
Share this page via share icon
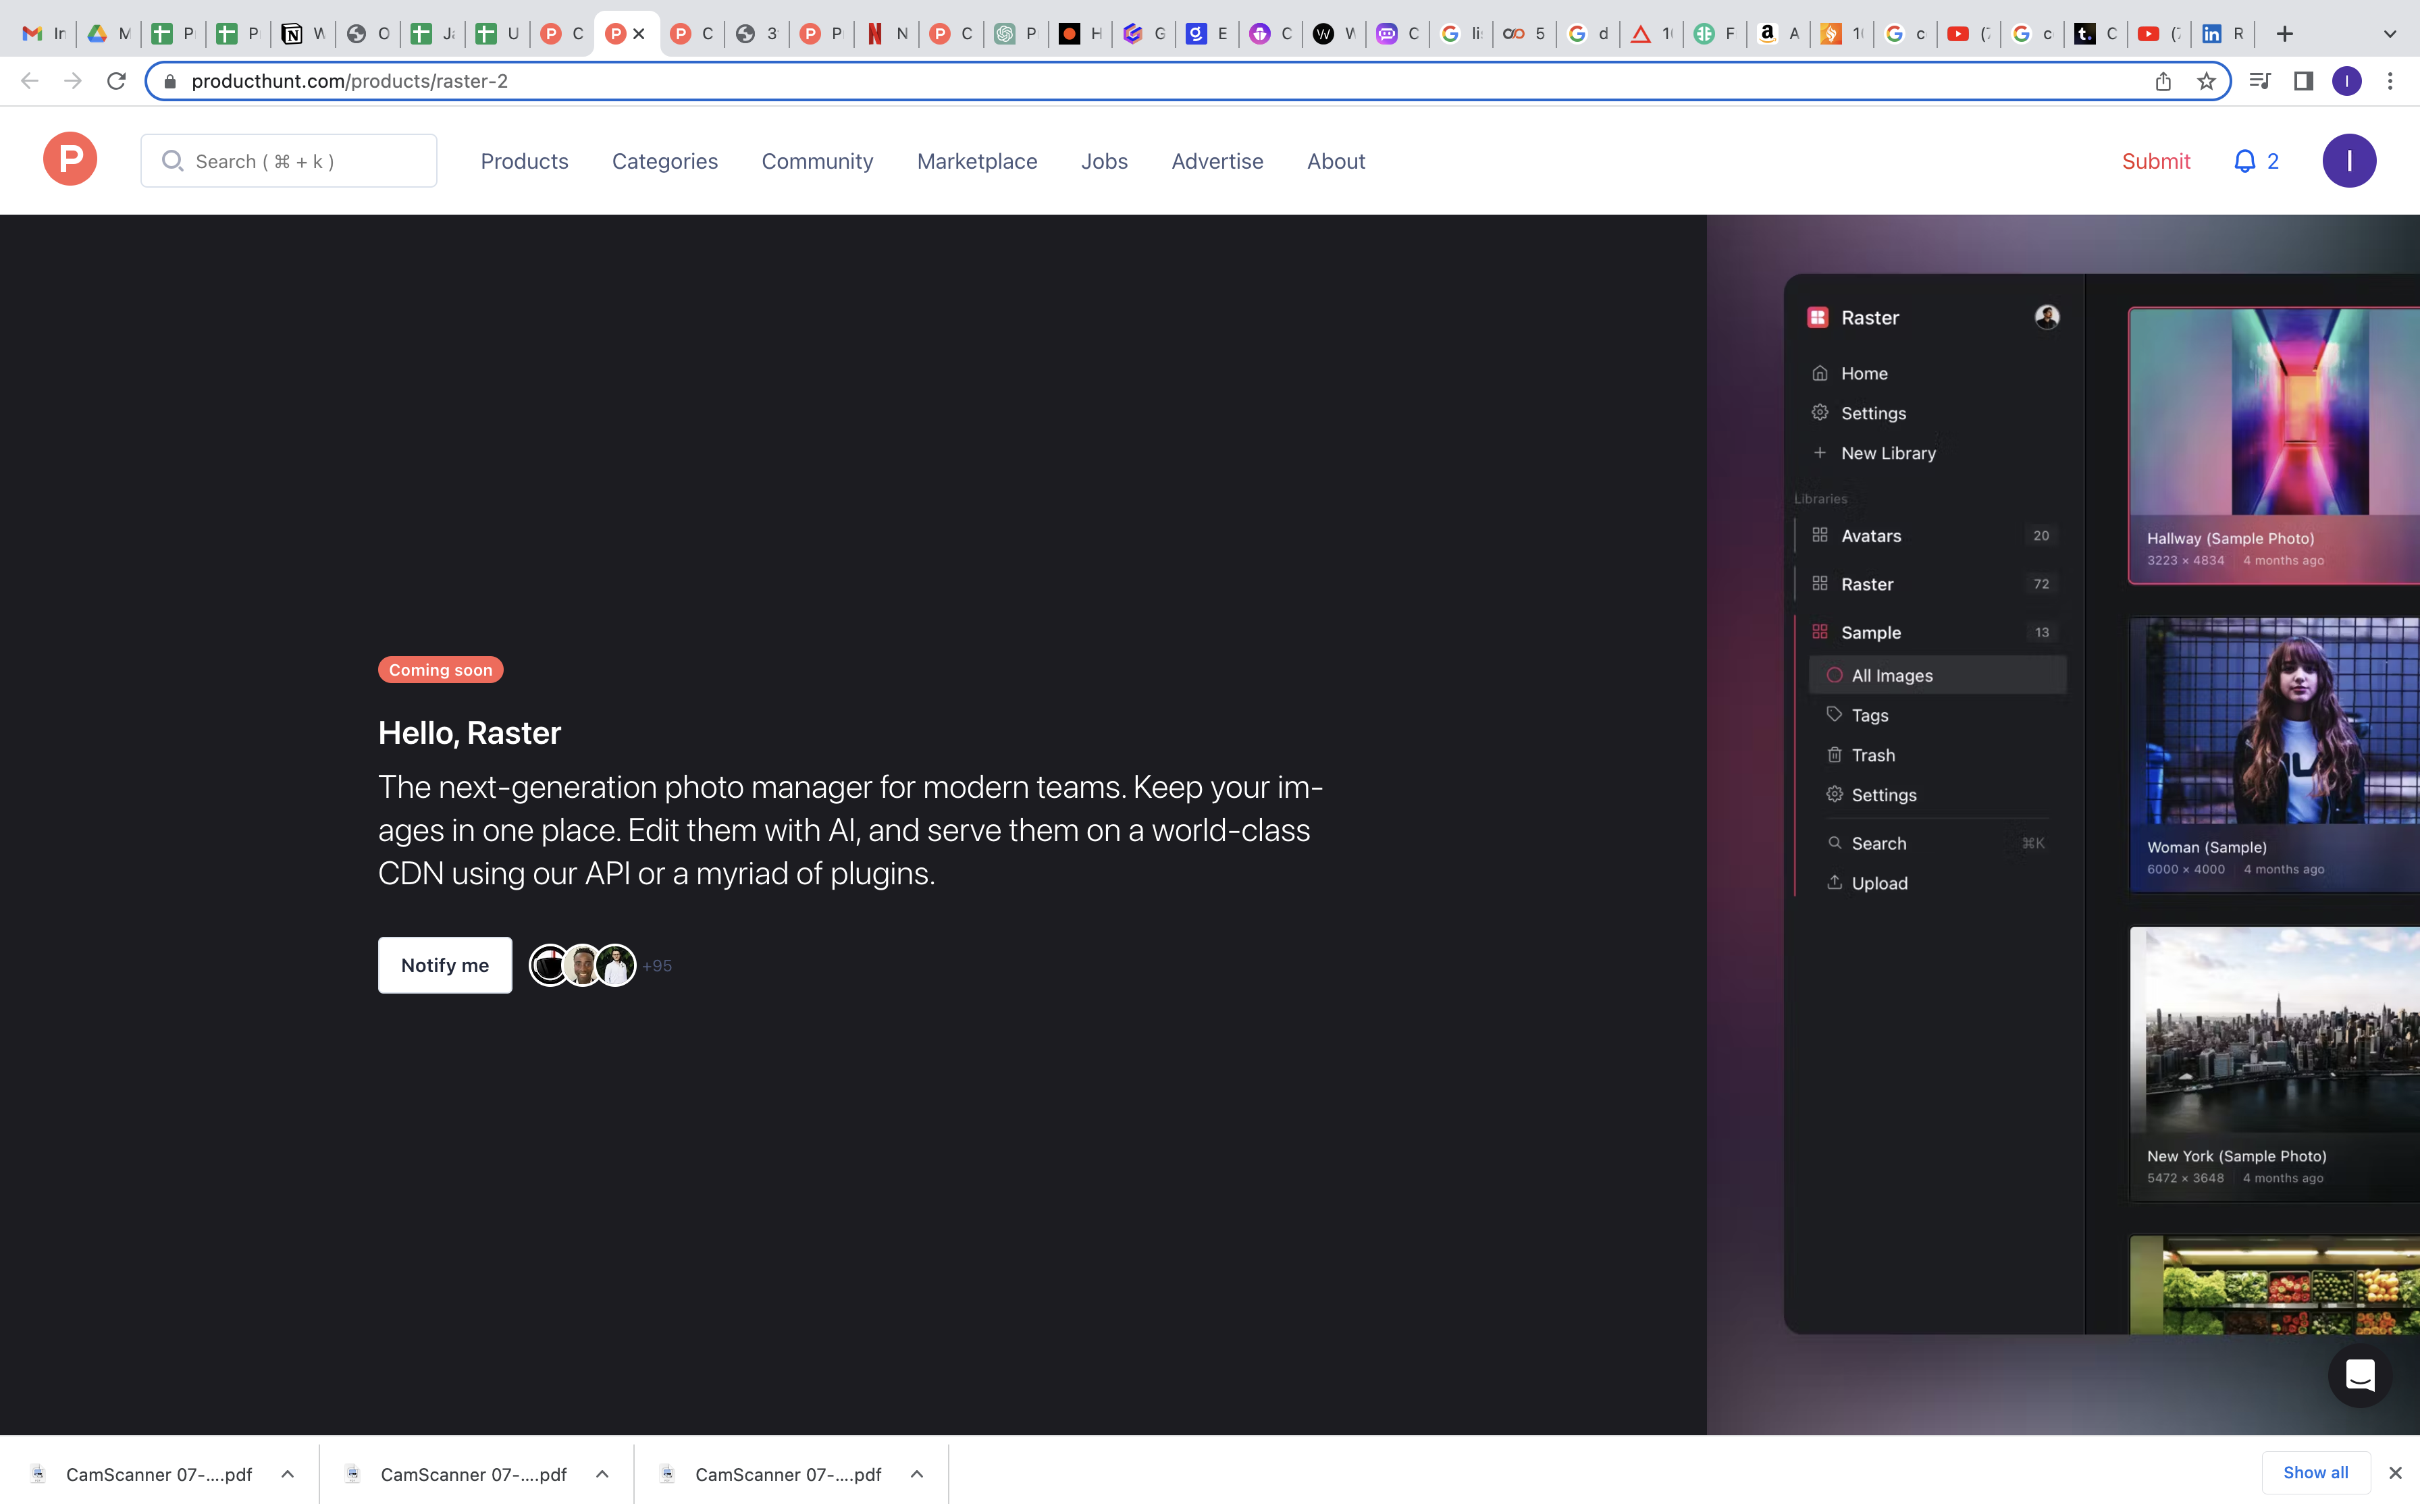(x=2163, y=81)
